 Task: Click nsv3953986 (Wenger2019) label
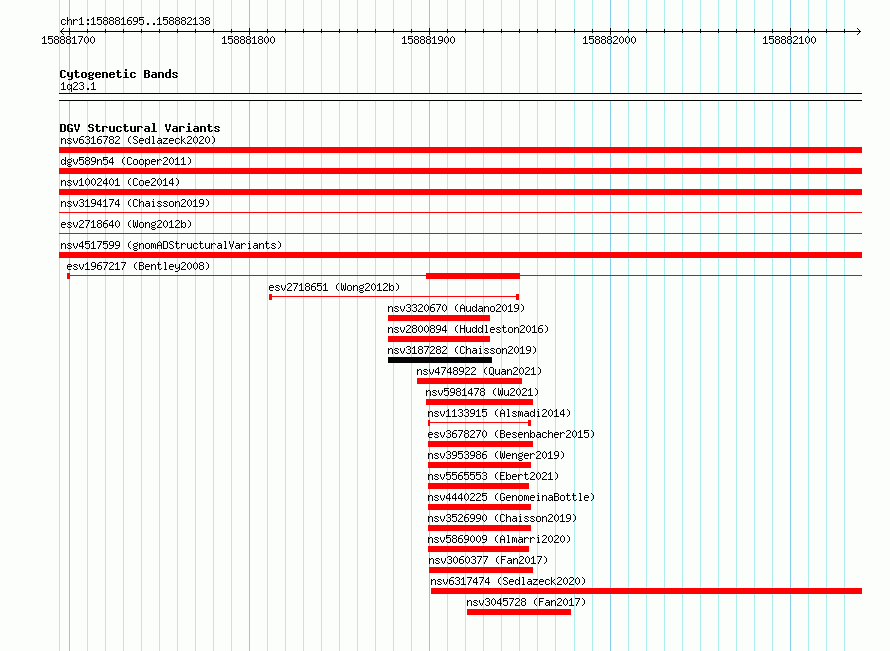496,455
